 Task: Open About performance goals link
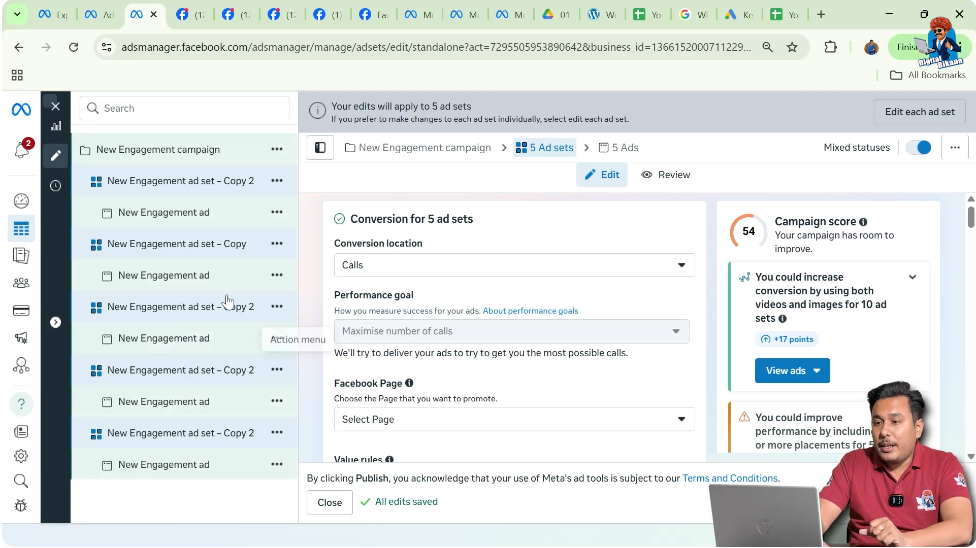(530, 311)
